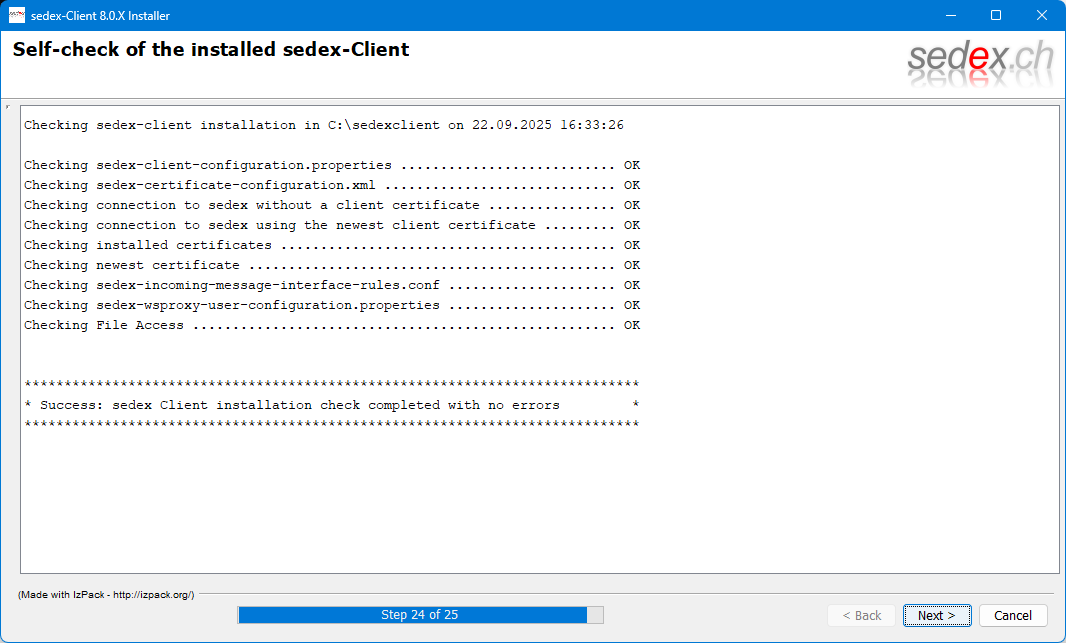Click the sedex-incoming-message-interface-rules.conf line
Image resolution: width=1066 pixels, height=643 pixels.
(x=330, y=285)
